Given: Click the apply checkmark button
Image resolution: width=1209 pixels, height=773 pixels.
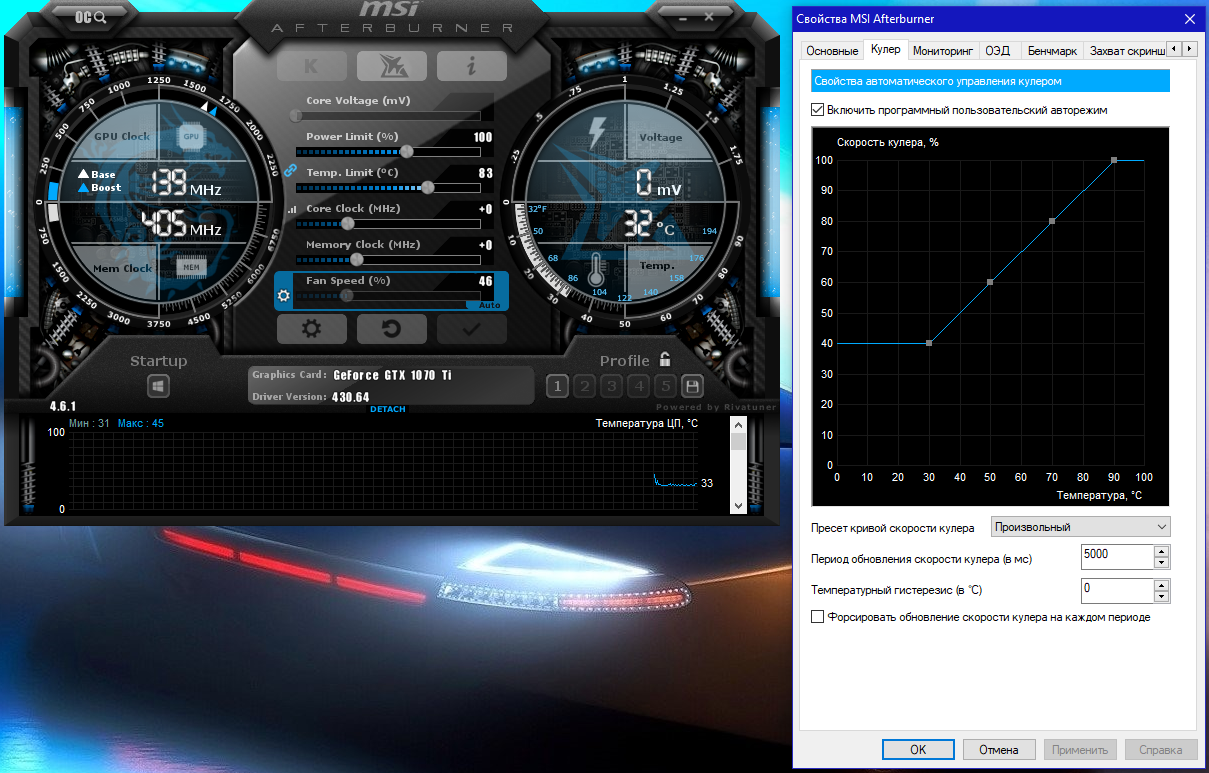Looking at the screenshot, I should [x=471, y=329].
